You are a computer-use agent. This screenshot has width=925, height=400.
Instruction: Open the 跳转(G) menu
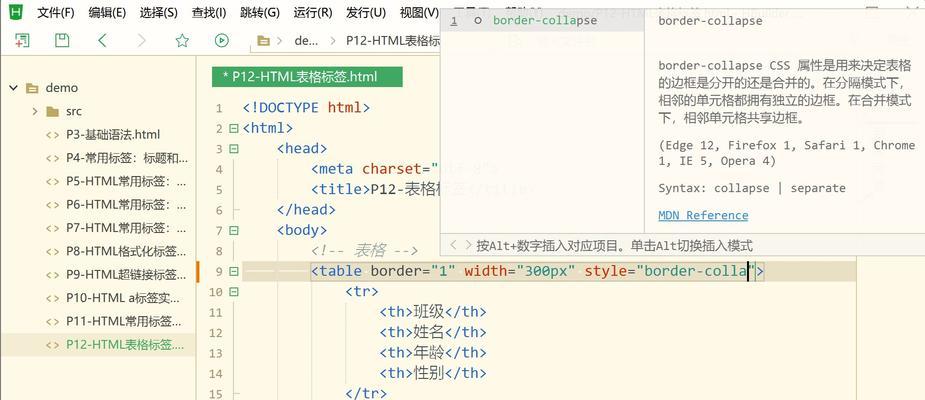(x=260, y=12)
